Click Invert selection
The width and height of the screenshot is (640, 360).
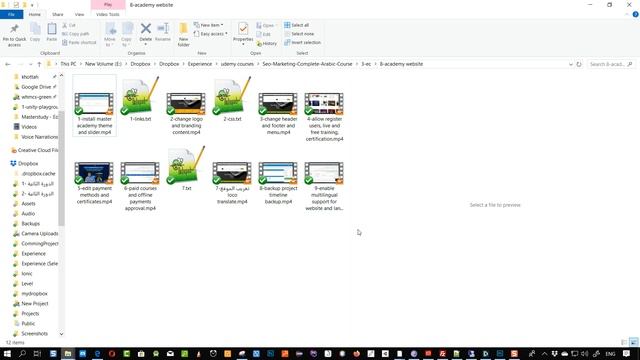[x=302, y=42]
